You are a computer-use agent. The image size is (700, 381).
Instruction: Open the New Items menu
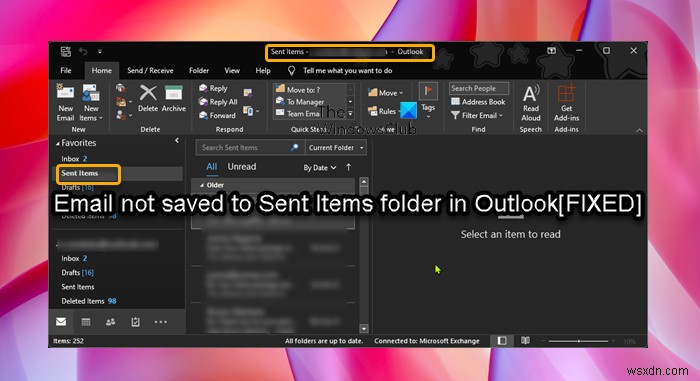(x=91, y=103)
